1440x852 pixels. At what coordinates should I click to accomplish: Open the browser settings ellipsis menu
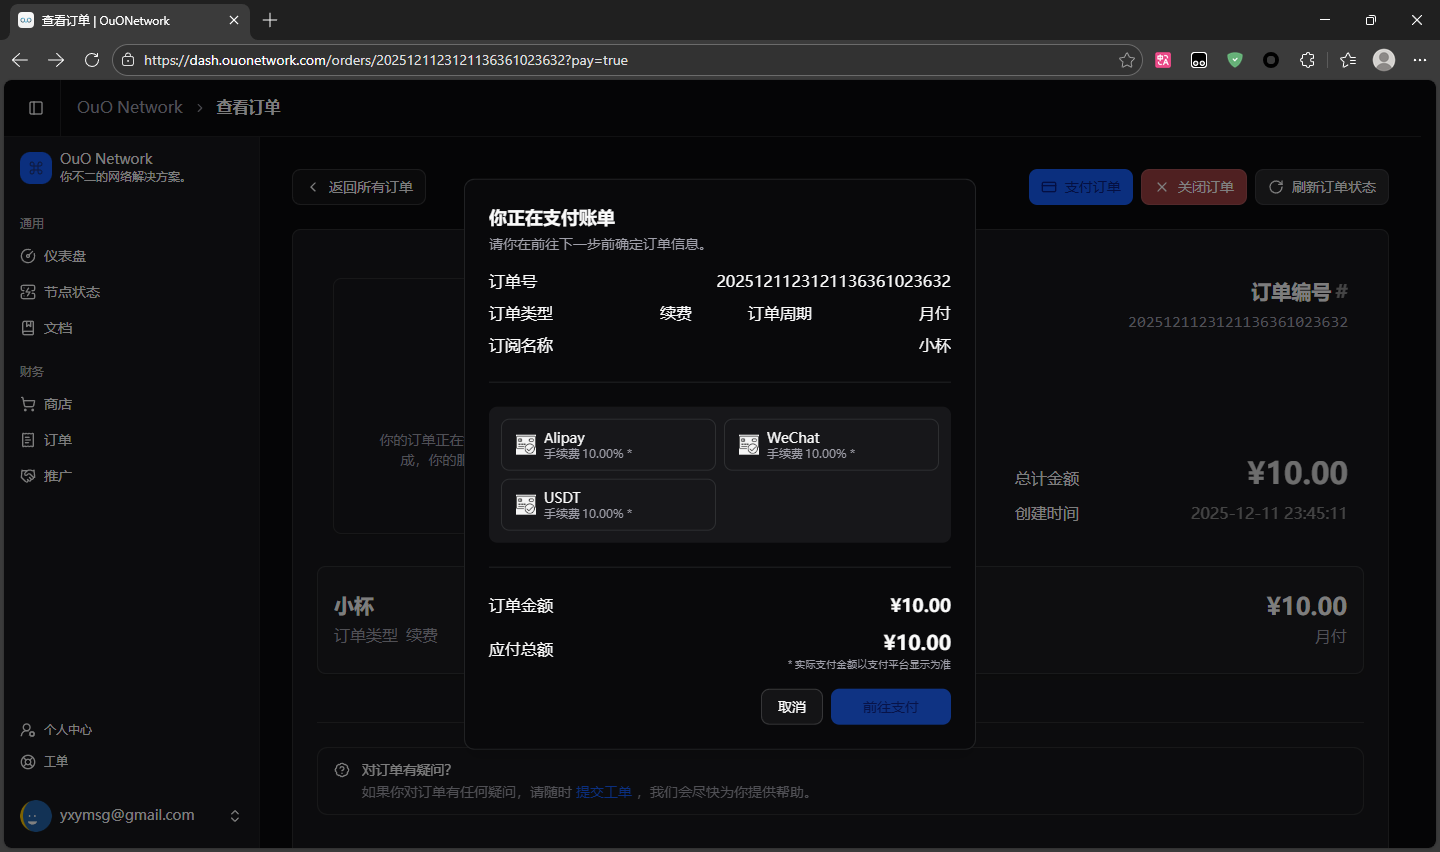1420,60
